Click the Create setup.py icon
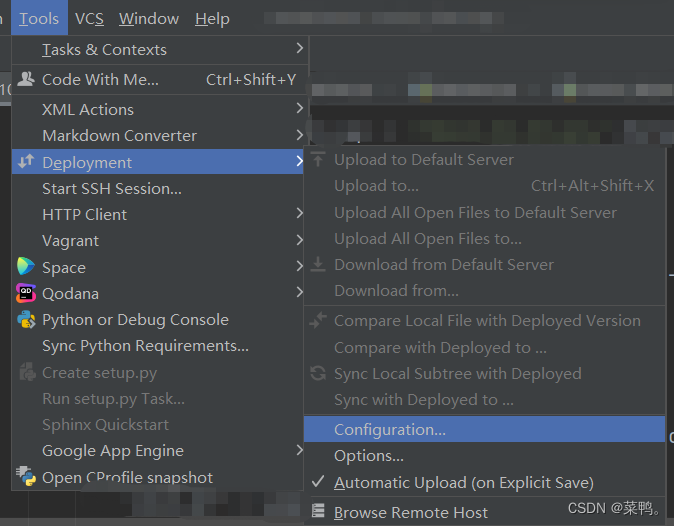This screenshot has width=674, height=526. [28, 372]
